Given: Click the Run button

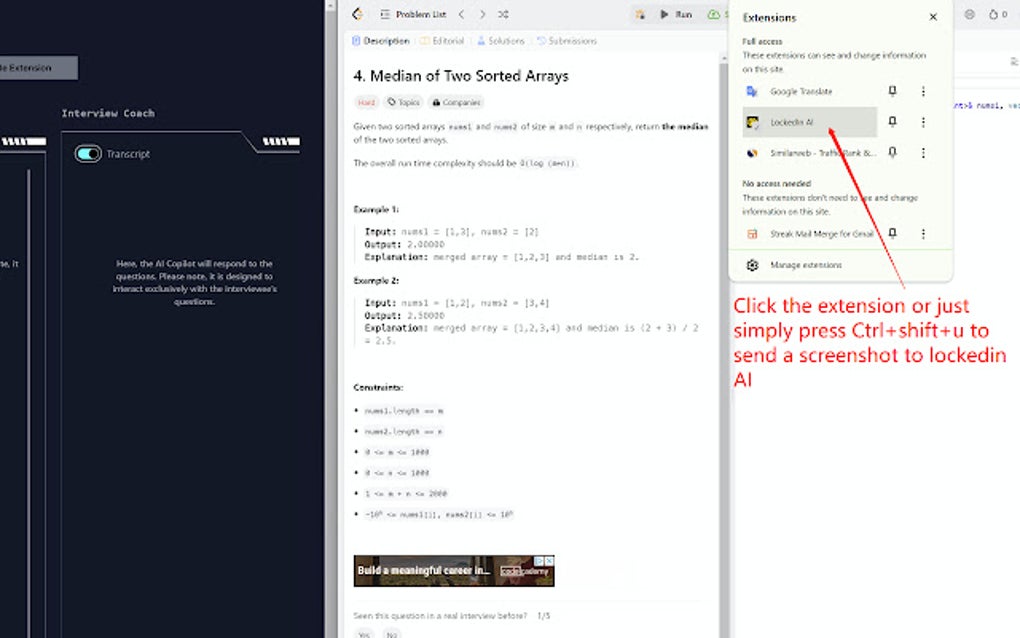Looking at the screenshot, I should [x=673, y=14].
